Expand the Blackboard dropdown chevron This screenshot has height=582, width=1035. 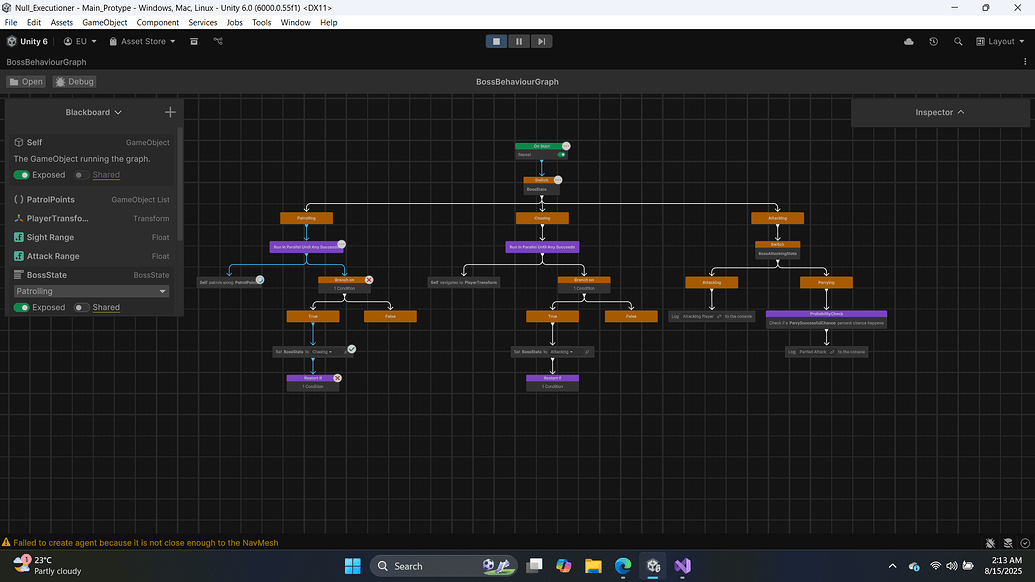(x=118, y=112)
